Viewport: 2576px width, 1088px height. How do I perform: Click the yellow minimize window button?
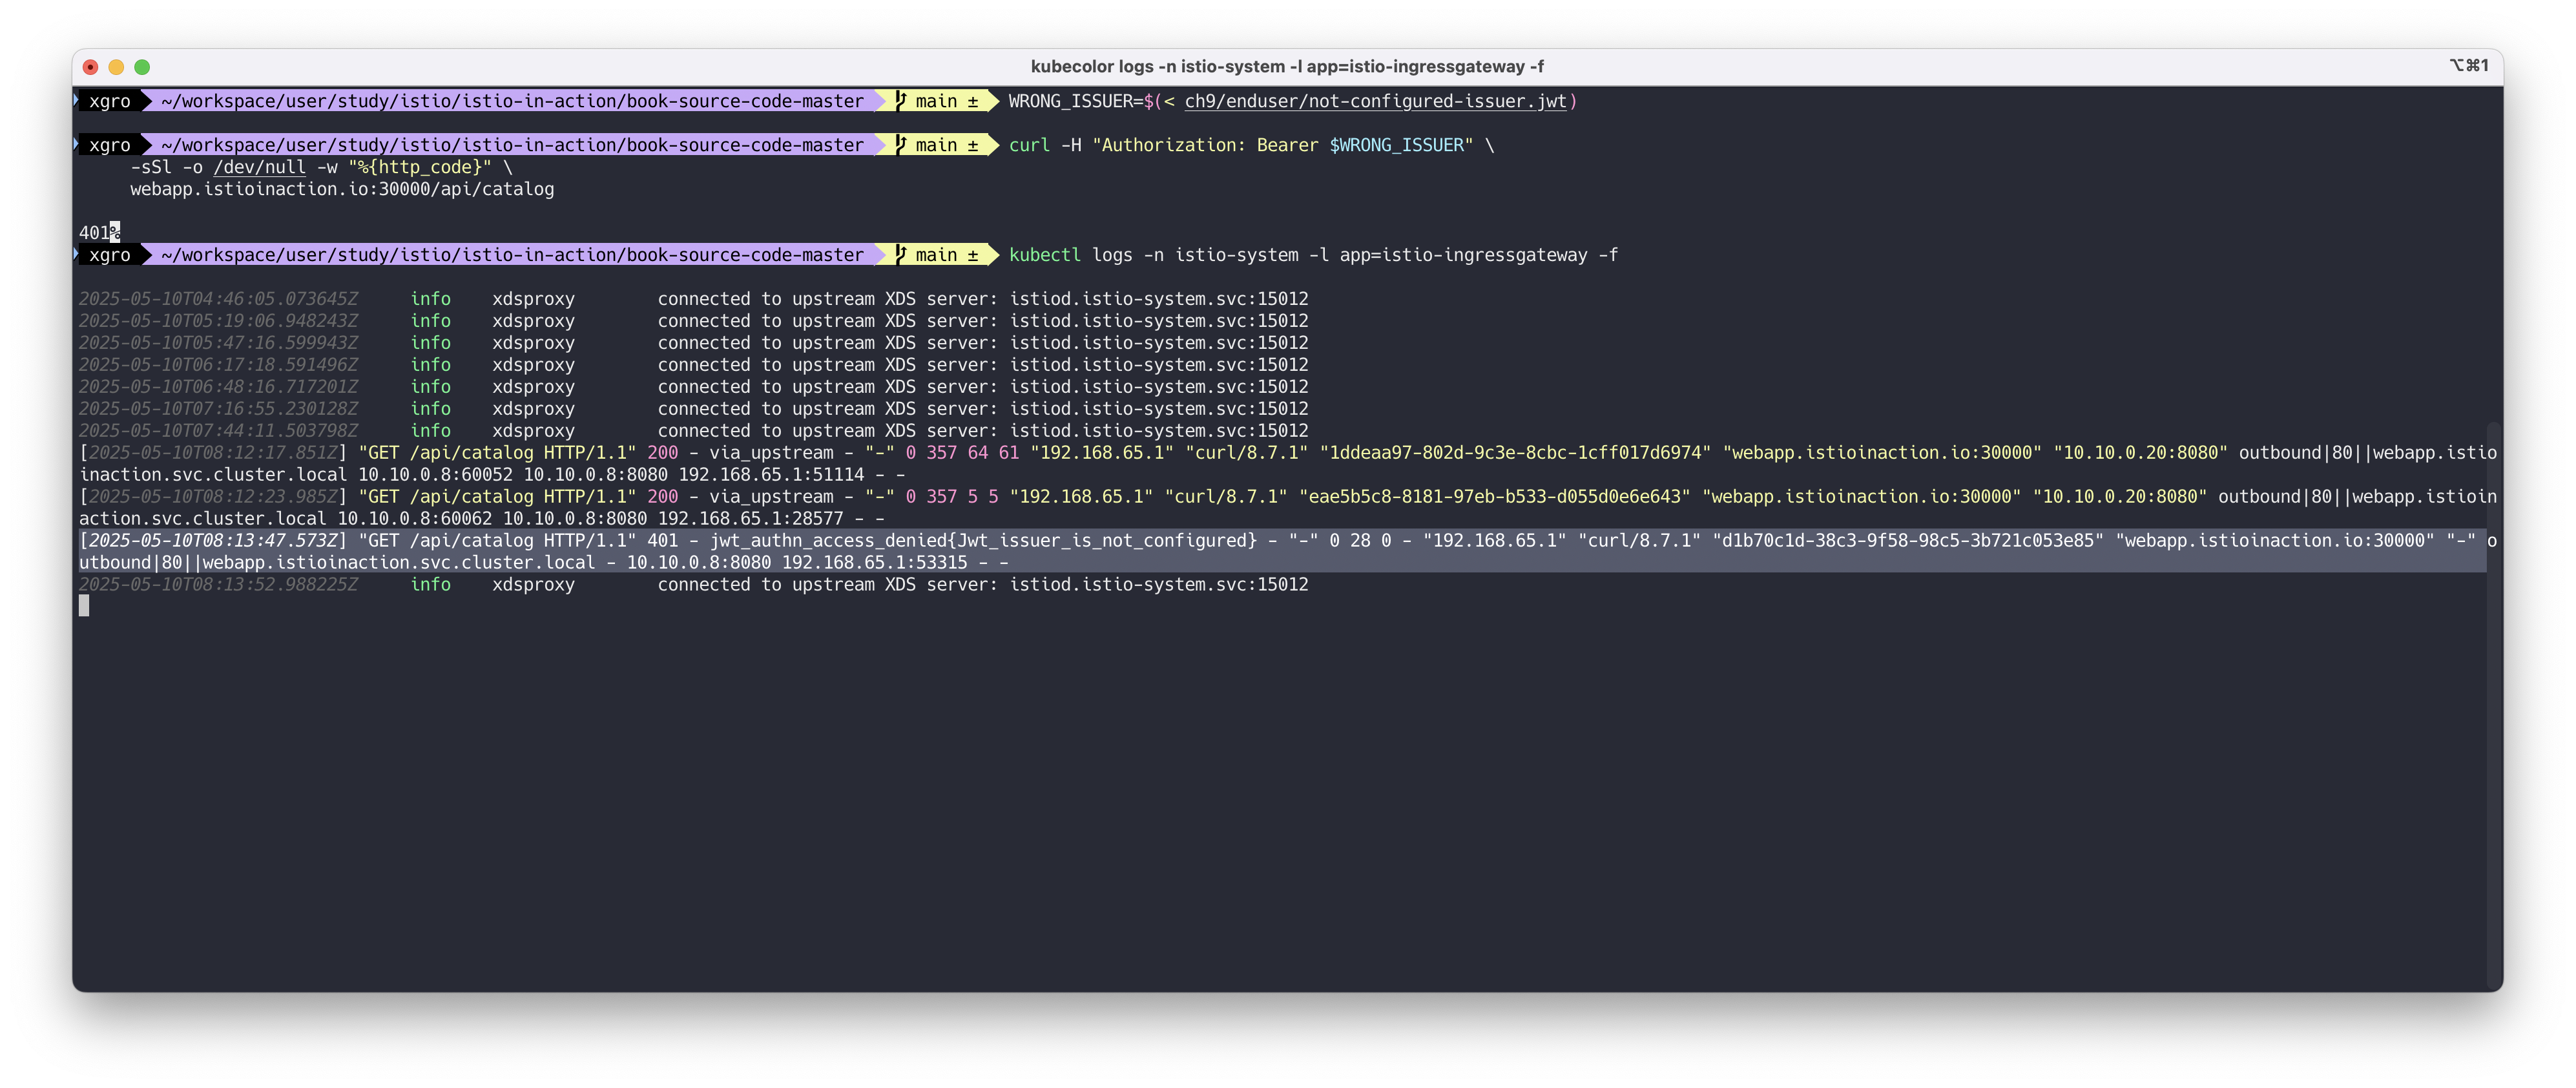pos(116,67)
